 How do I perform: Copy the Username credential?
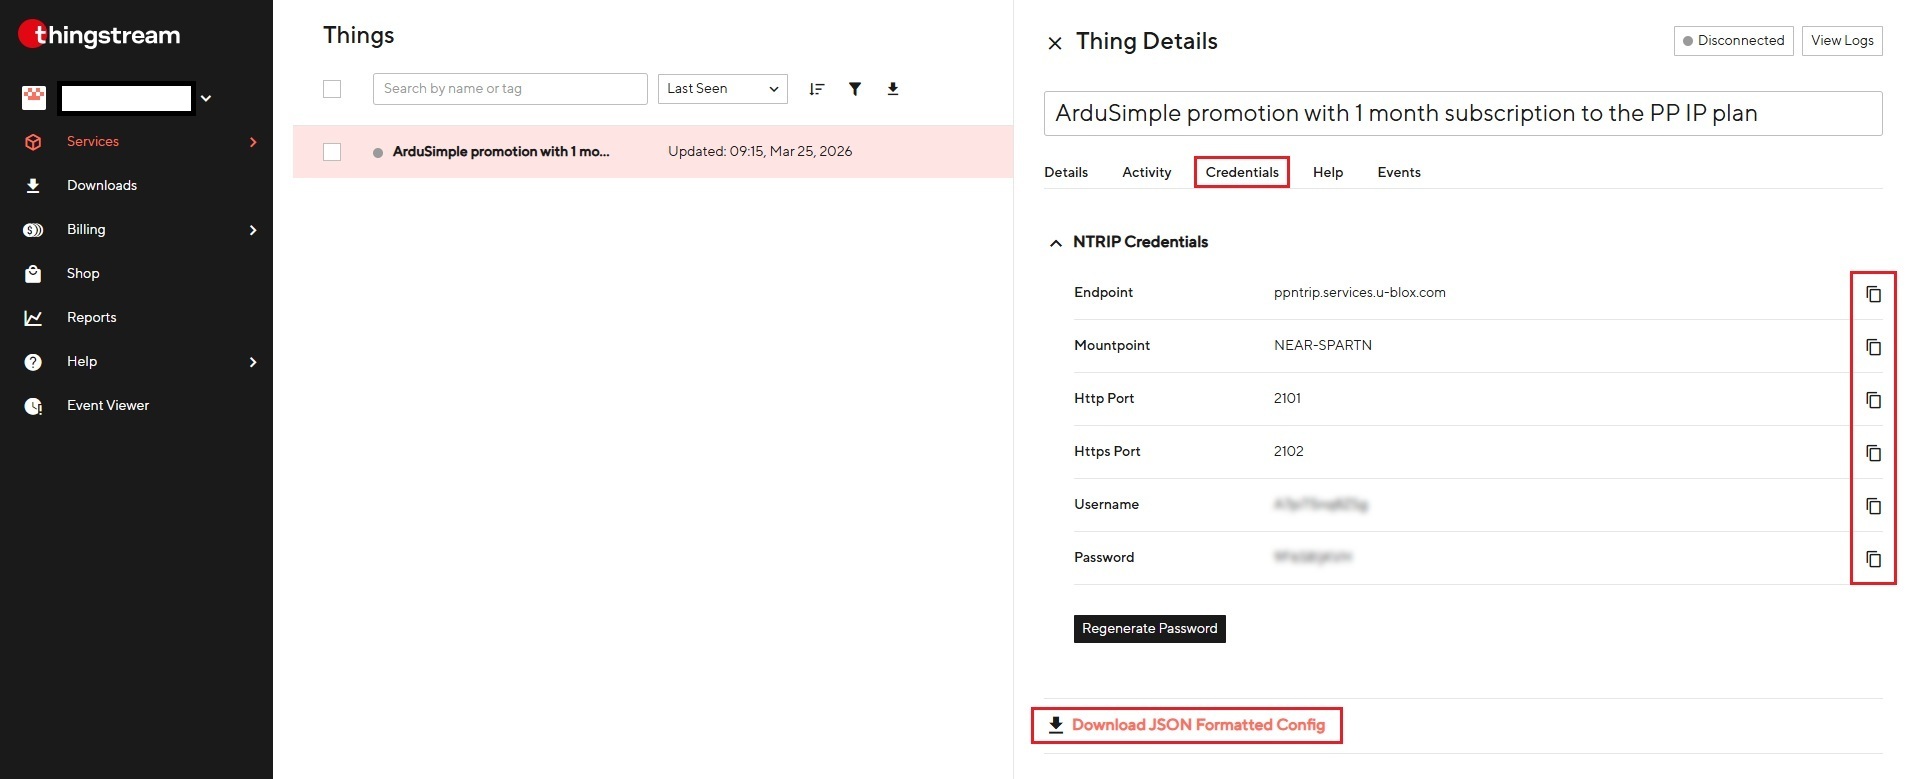point(1873,506)
